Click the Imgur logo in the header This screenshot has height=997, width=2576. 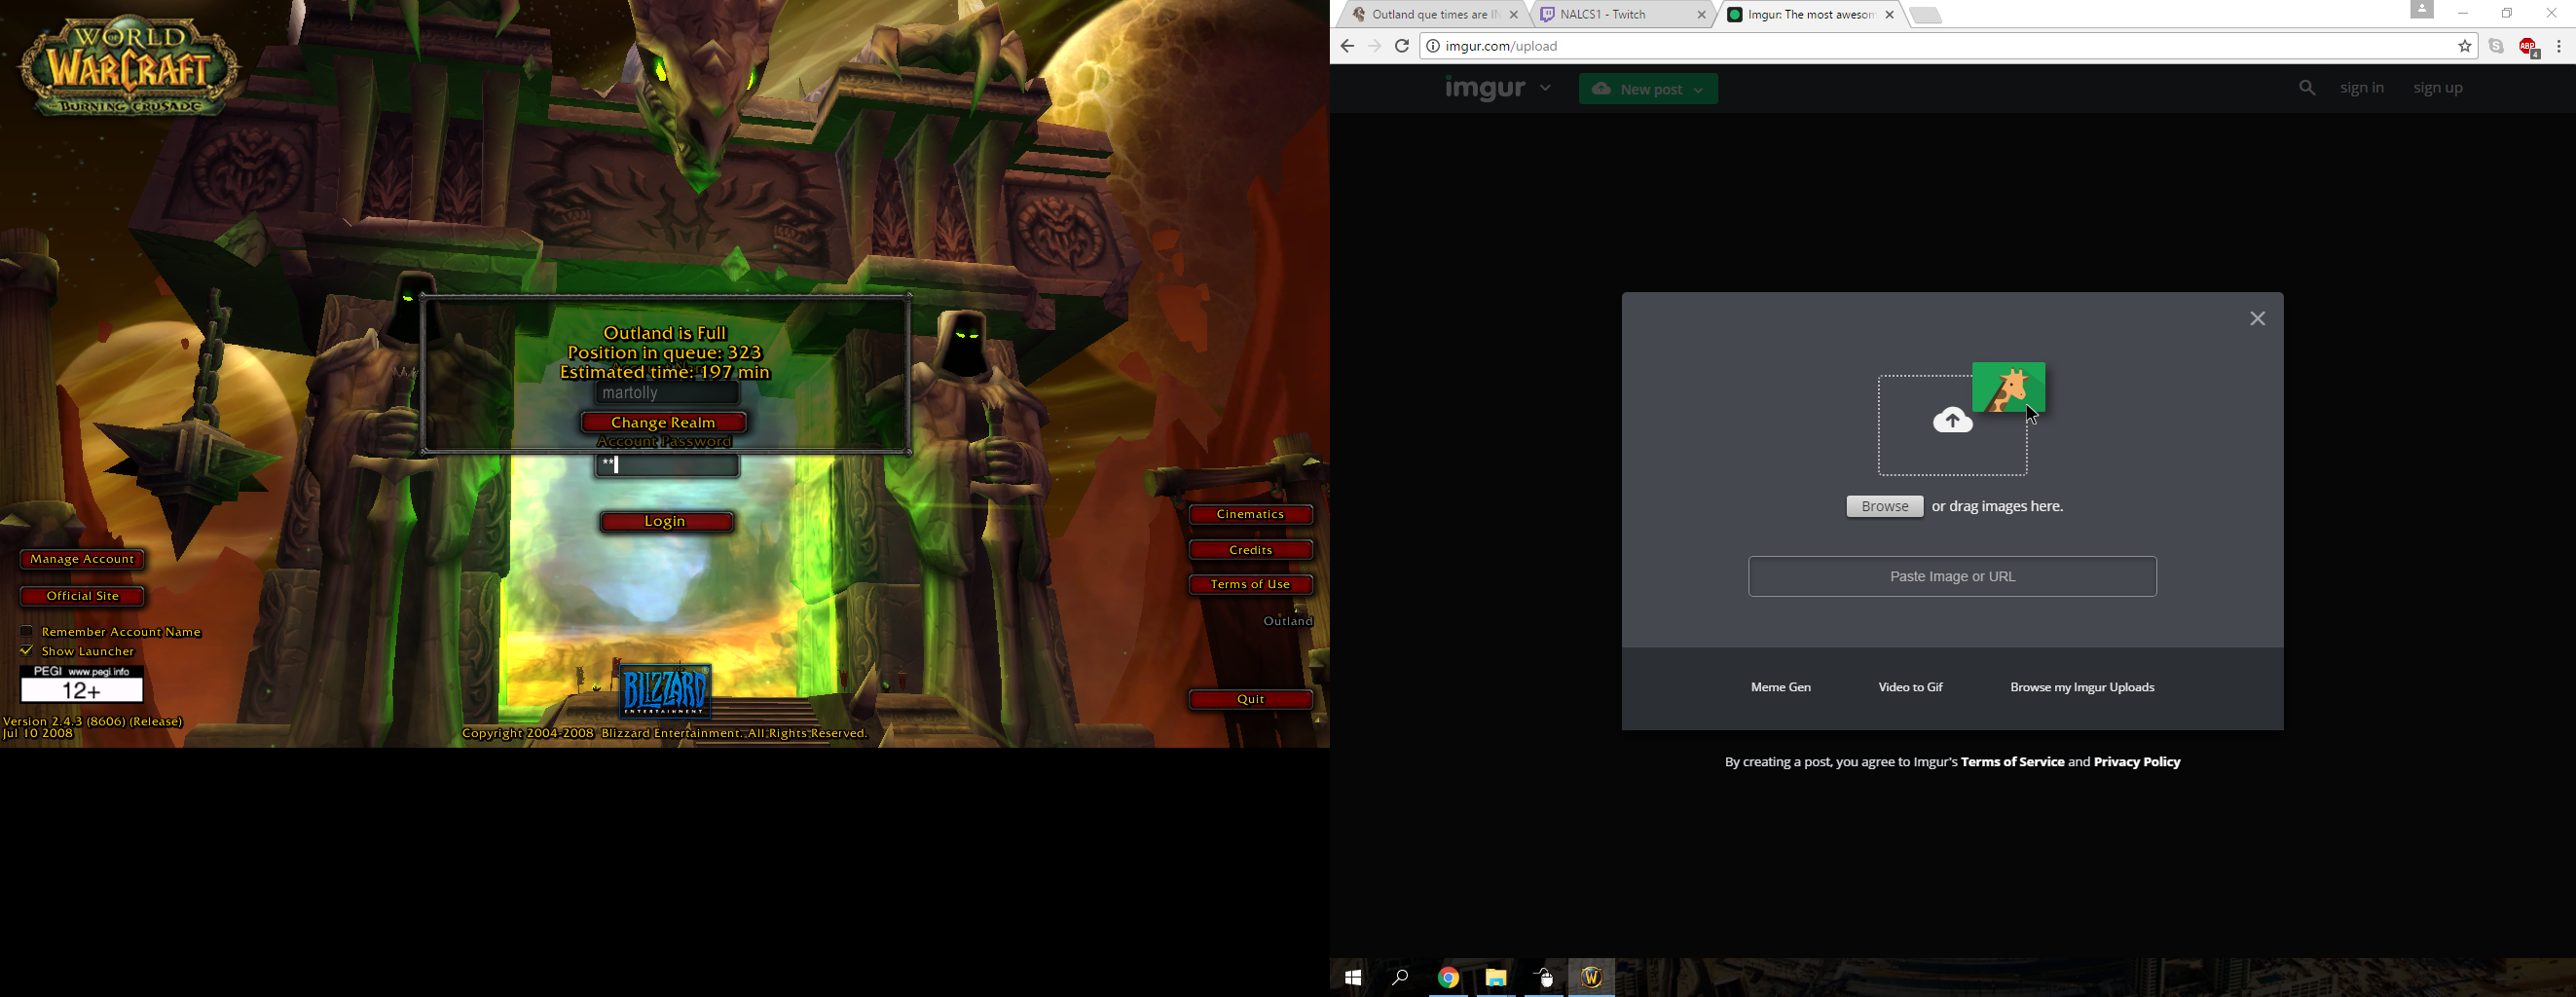pos(1484,89)
